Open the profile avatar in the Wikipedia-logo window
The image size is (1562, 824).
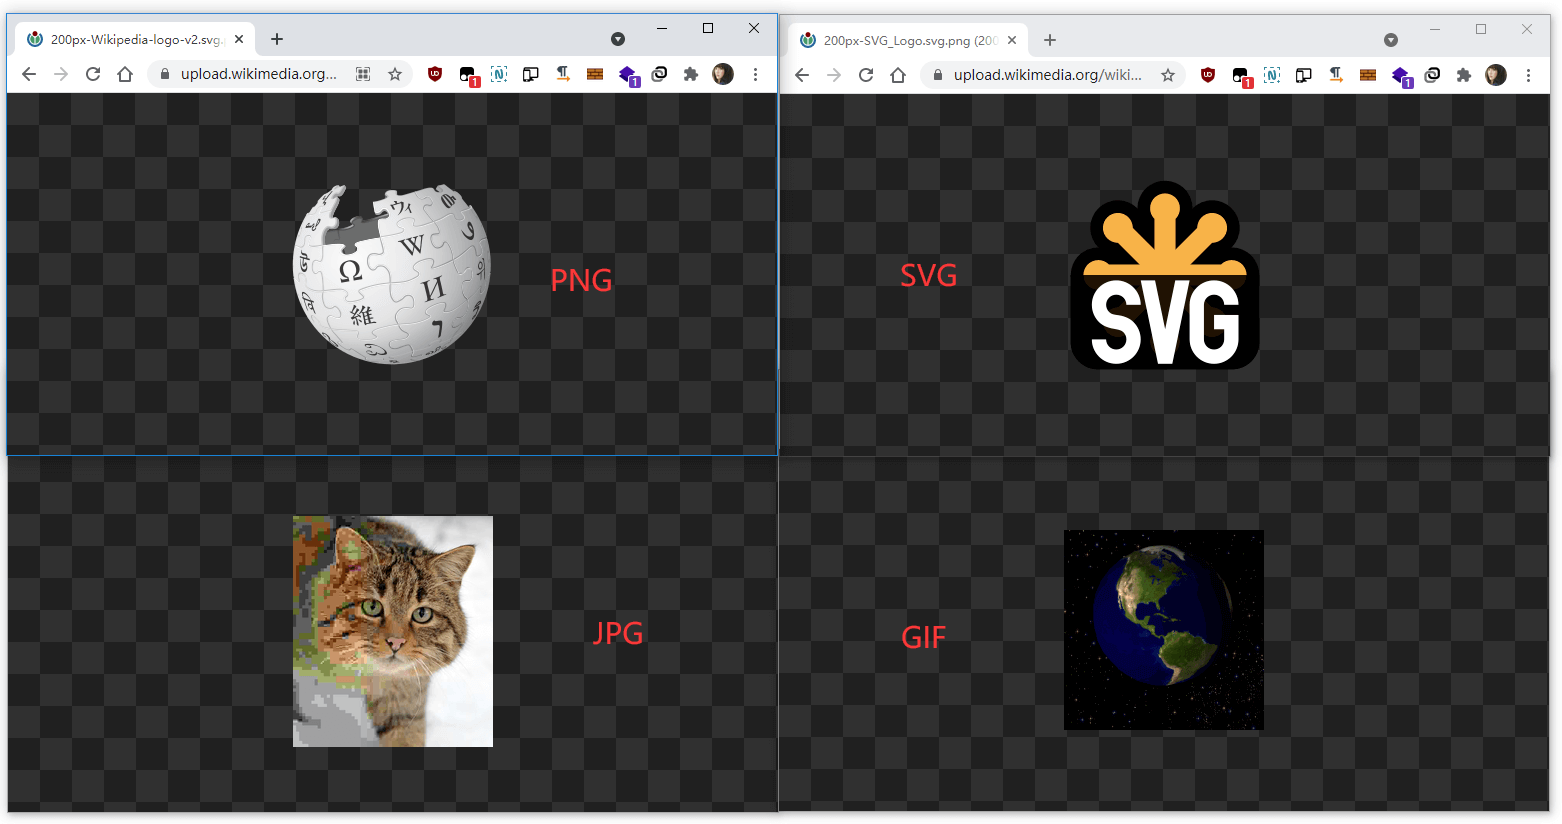(723, 74)
